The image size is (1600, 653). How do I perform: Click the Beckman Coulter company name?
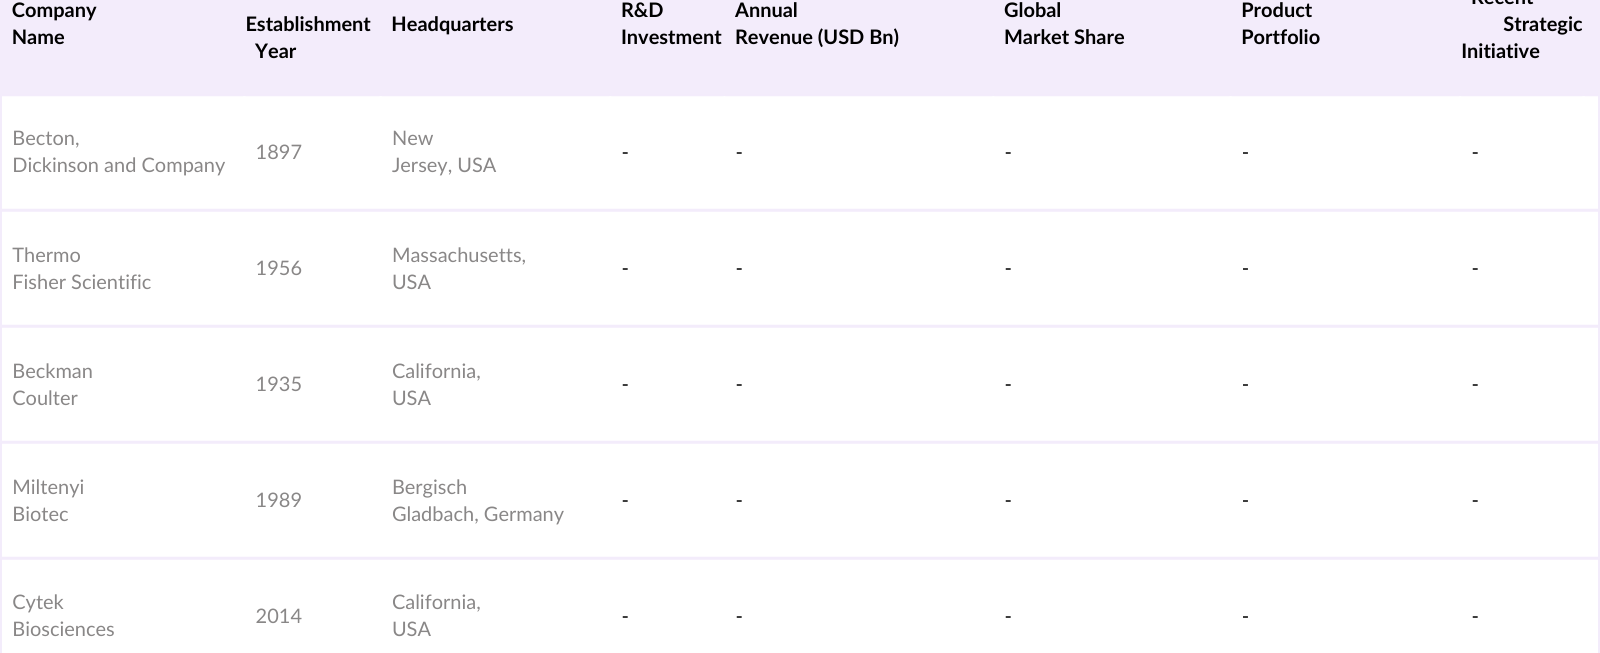52,384
